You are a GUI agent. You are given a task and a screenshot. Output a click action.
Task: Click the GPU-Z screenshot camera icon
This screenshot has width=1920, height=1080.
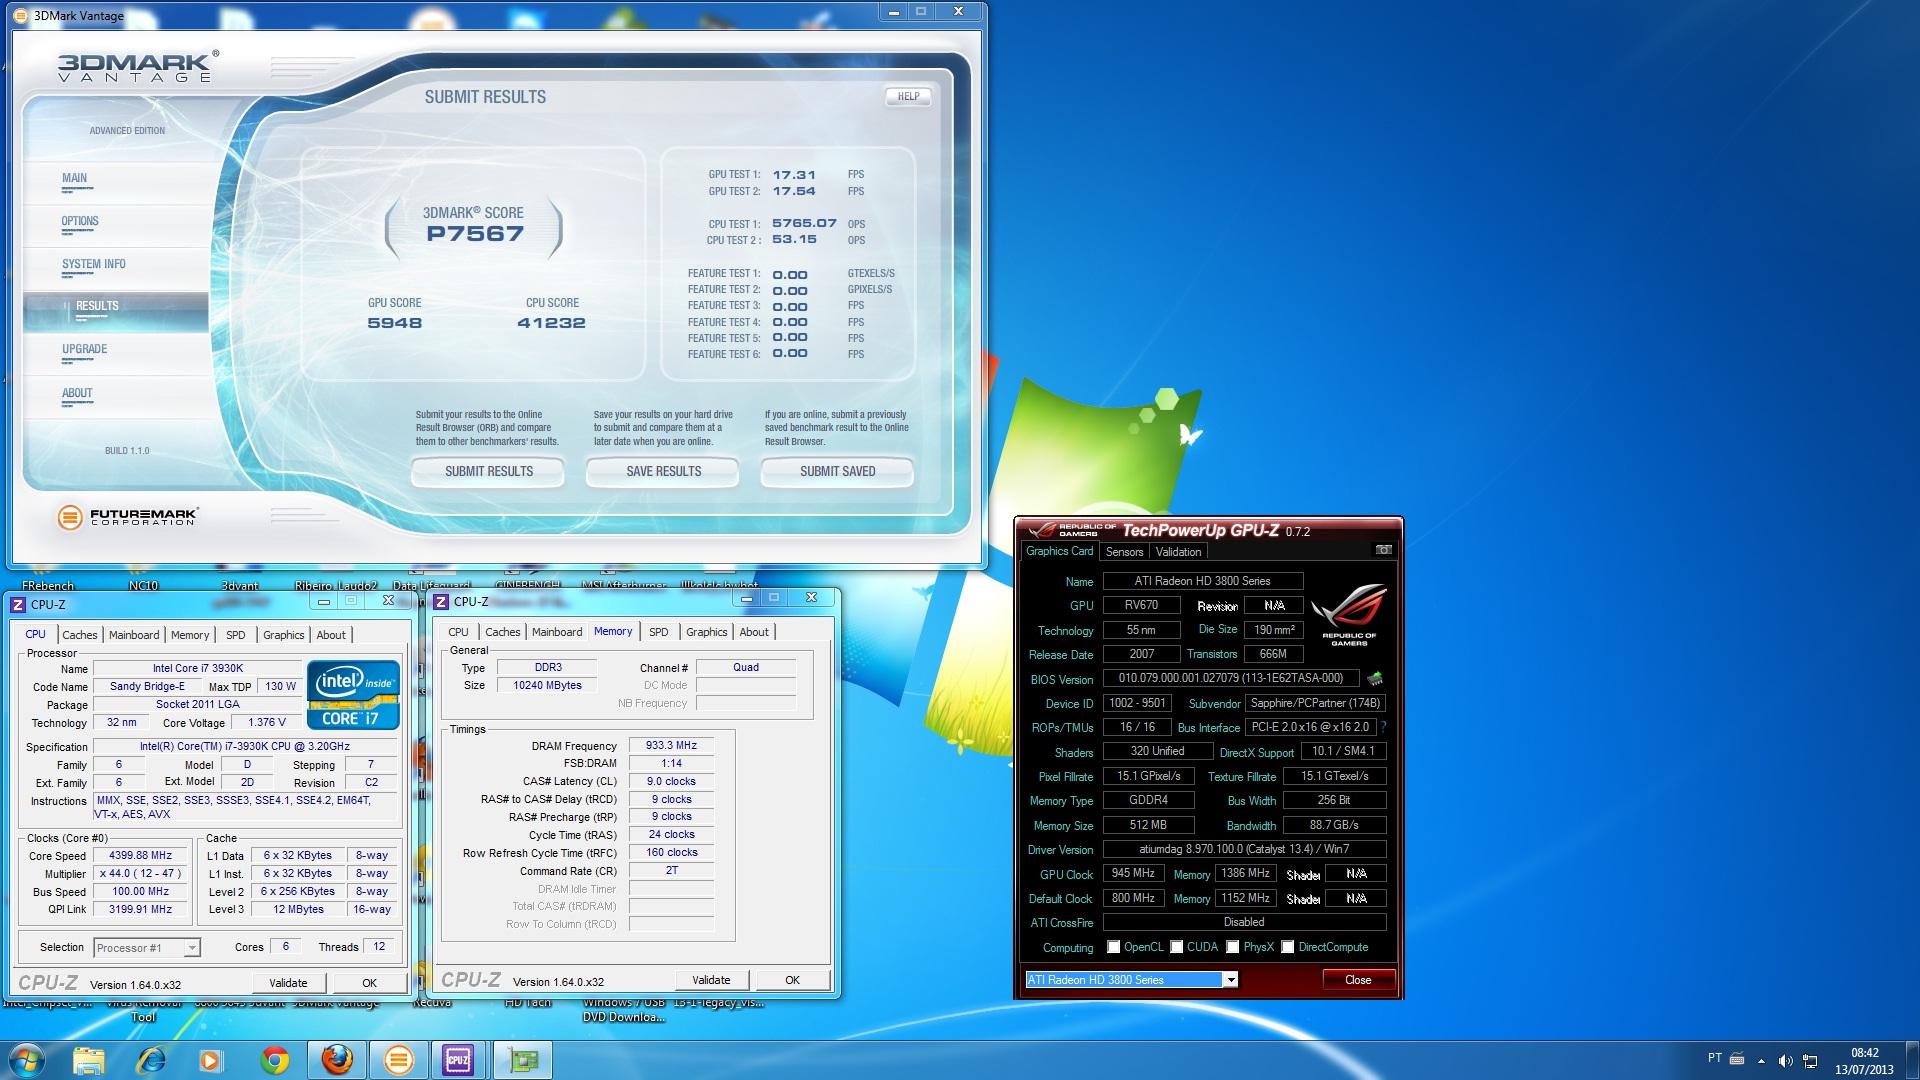pos(1383,550)
